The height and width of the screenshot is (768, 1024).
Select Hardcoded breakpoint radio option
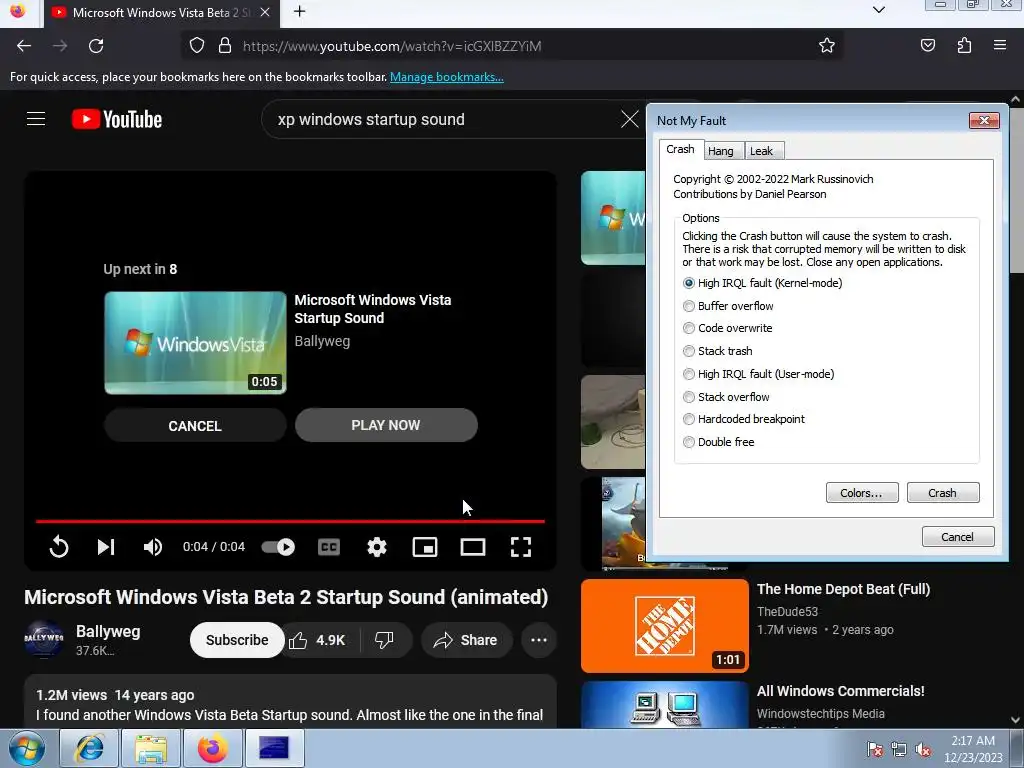pos(688,419)
